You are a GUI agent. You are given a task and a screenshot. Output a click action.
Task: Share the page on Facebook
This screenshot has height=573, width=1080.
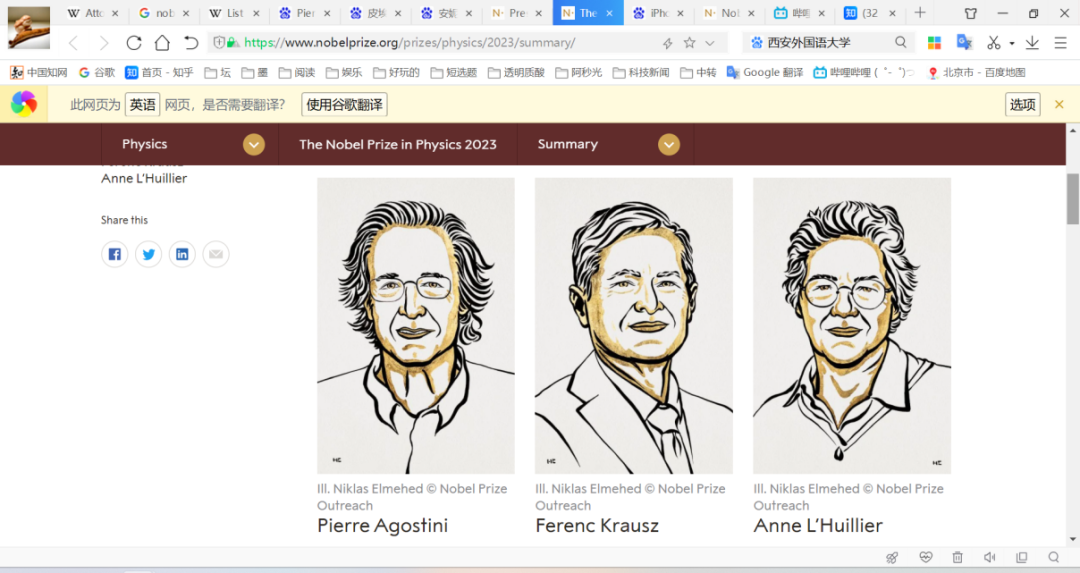tap(115, 254)
